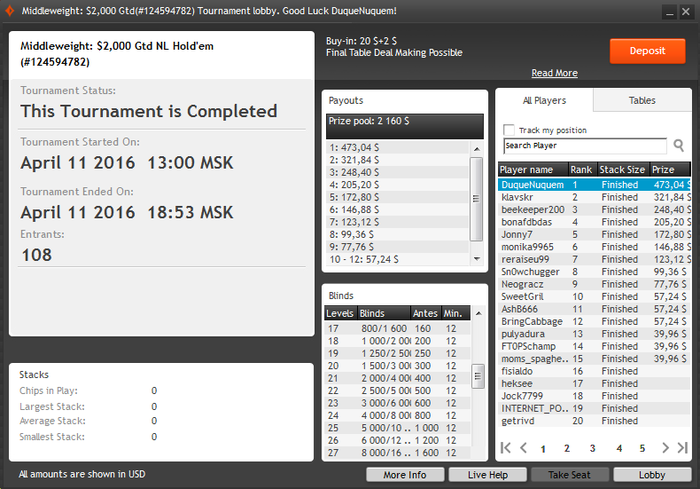Select player Jock7799 row
This screenshot has height=489, width=700.
pos(594,396)
